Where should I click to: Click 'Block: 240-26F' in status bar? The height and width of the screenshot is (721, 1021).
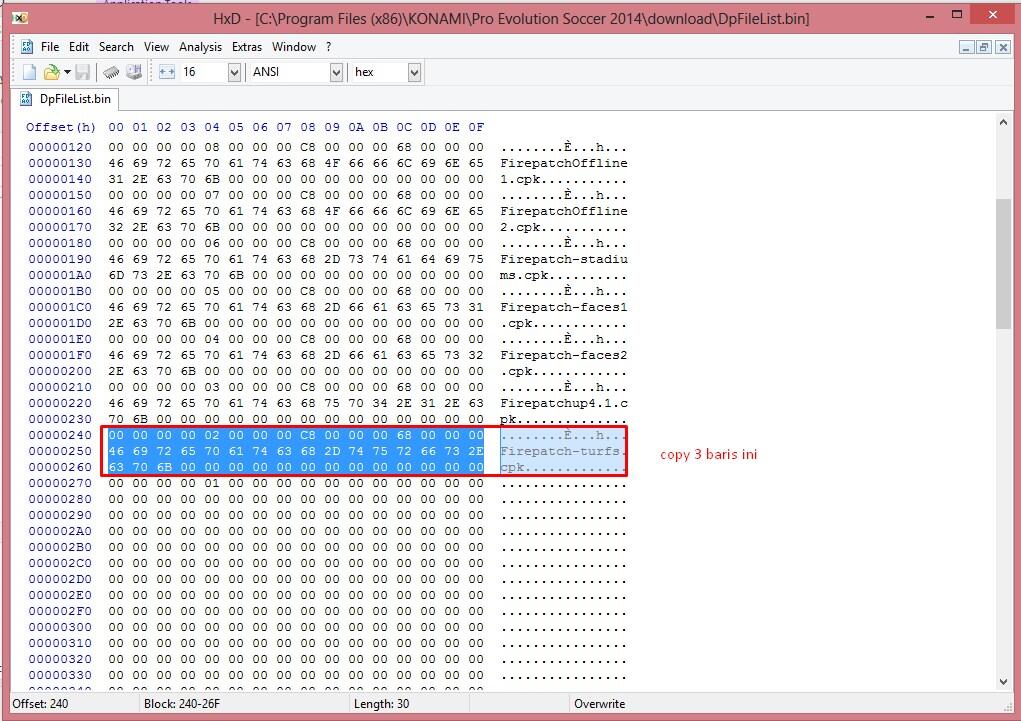182,704
